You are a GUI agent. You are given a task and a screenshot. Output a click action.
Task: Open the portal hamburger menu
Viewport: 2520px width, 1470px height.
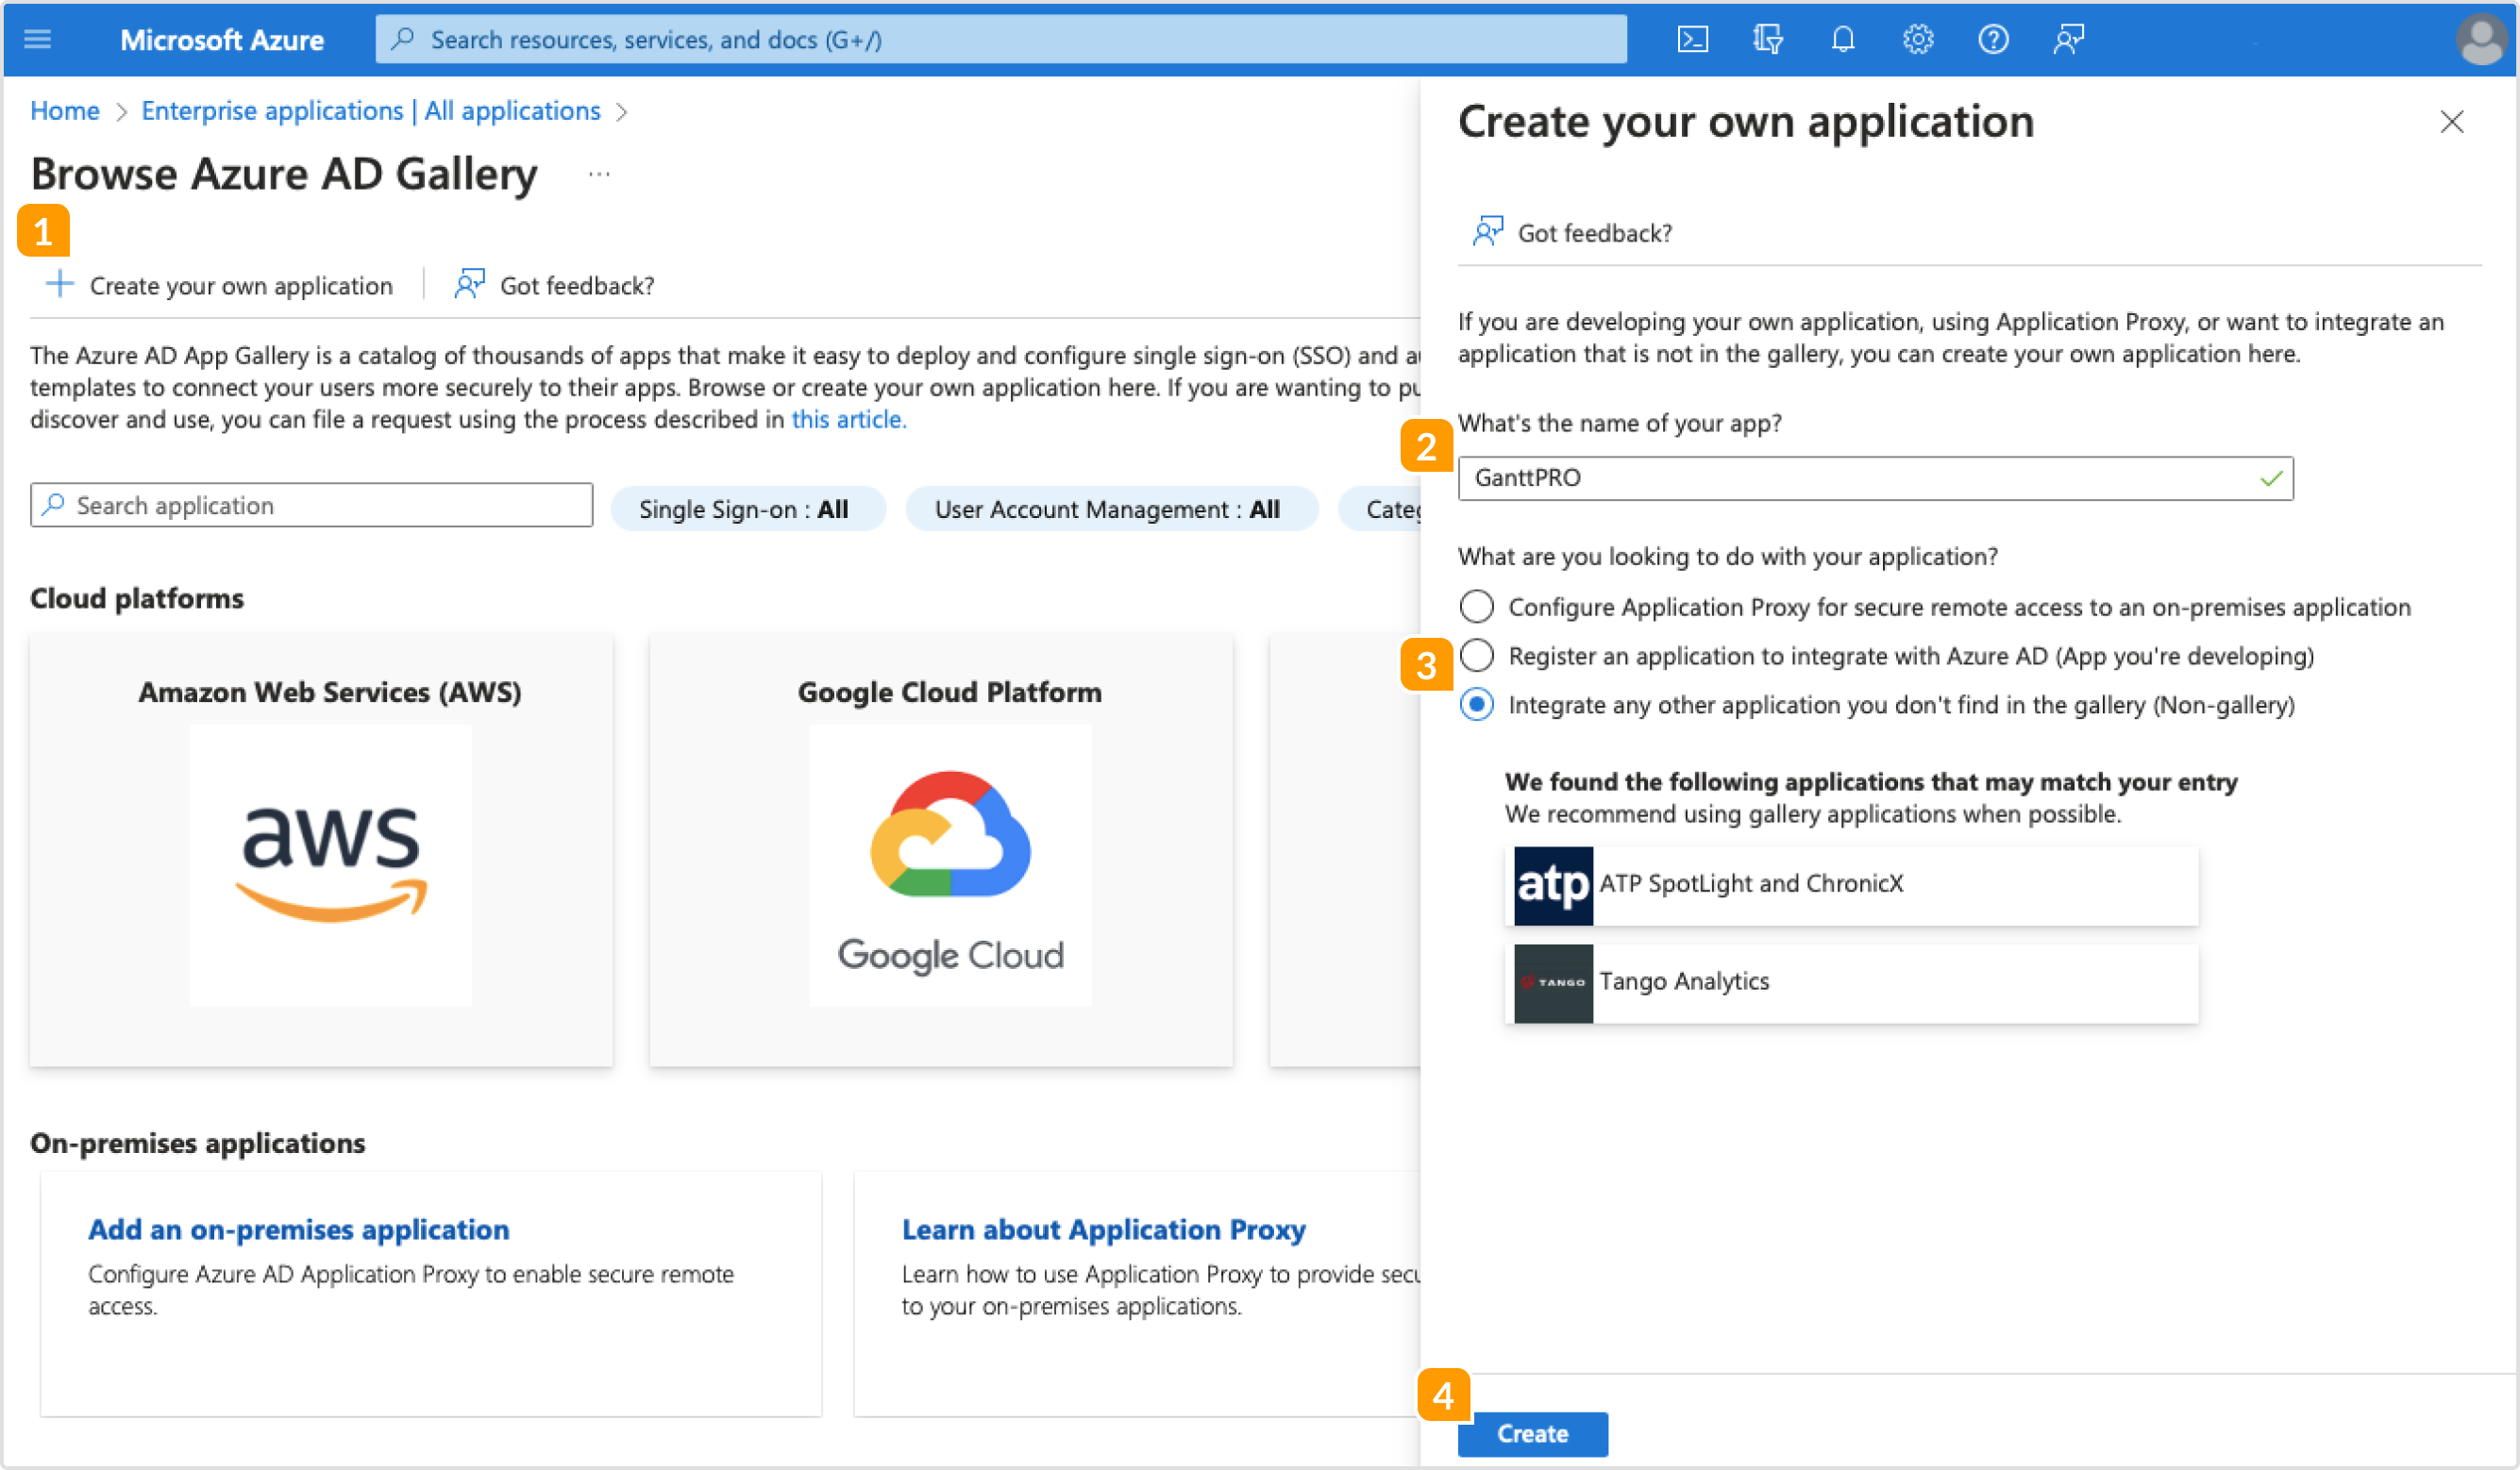click(x=37, y=39)
